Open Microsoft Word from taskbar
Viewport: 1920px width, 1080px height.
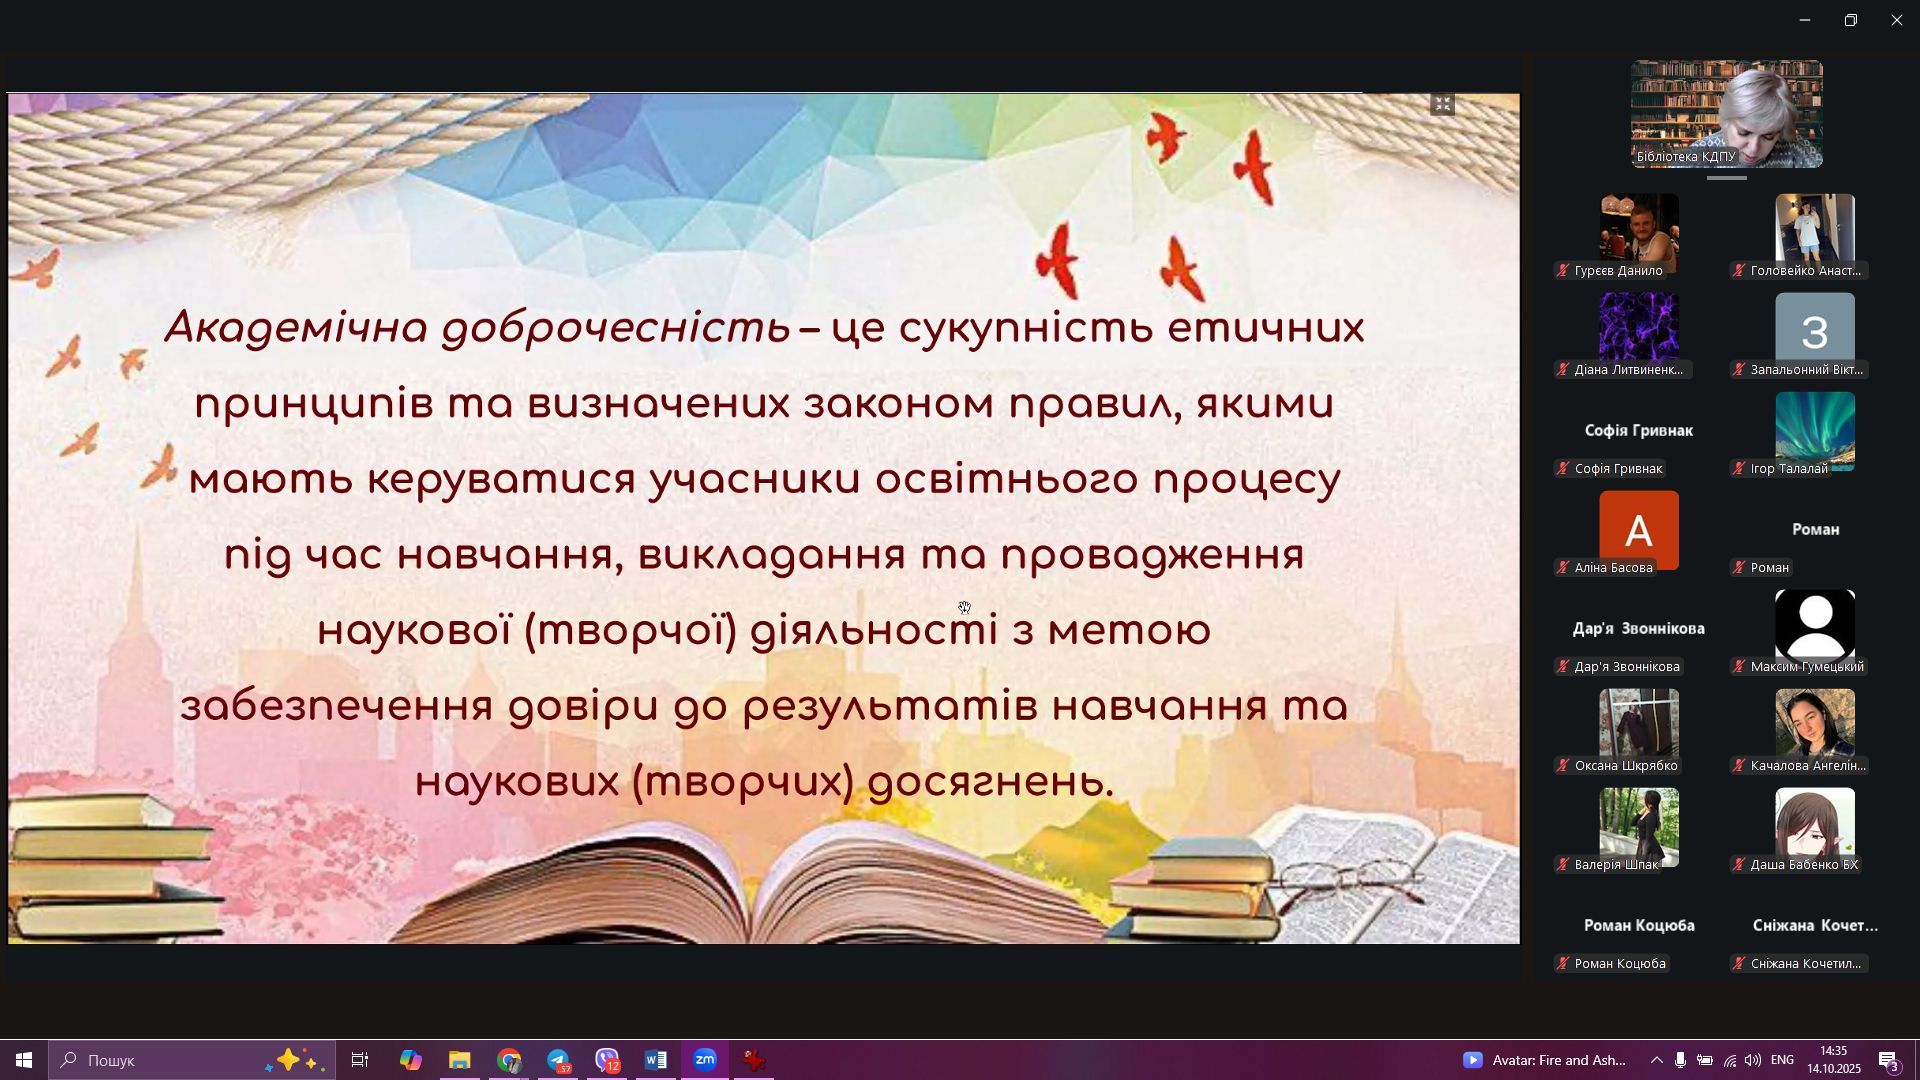pyautogui.click(x=656, y=1060)
